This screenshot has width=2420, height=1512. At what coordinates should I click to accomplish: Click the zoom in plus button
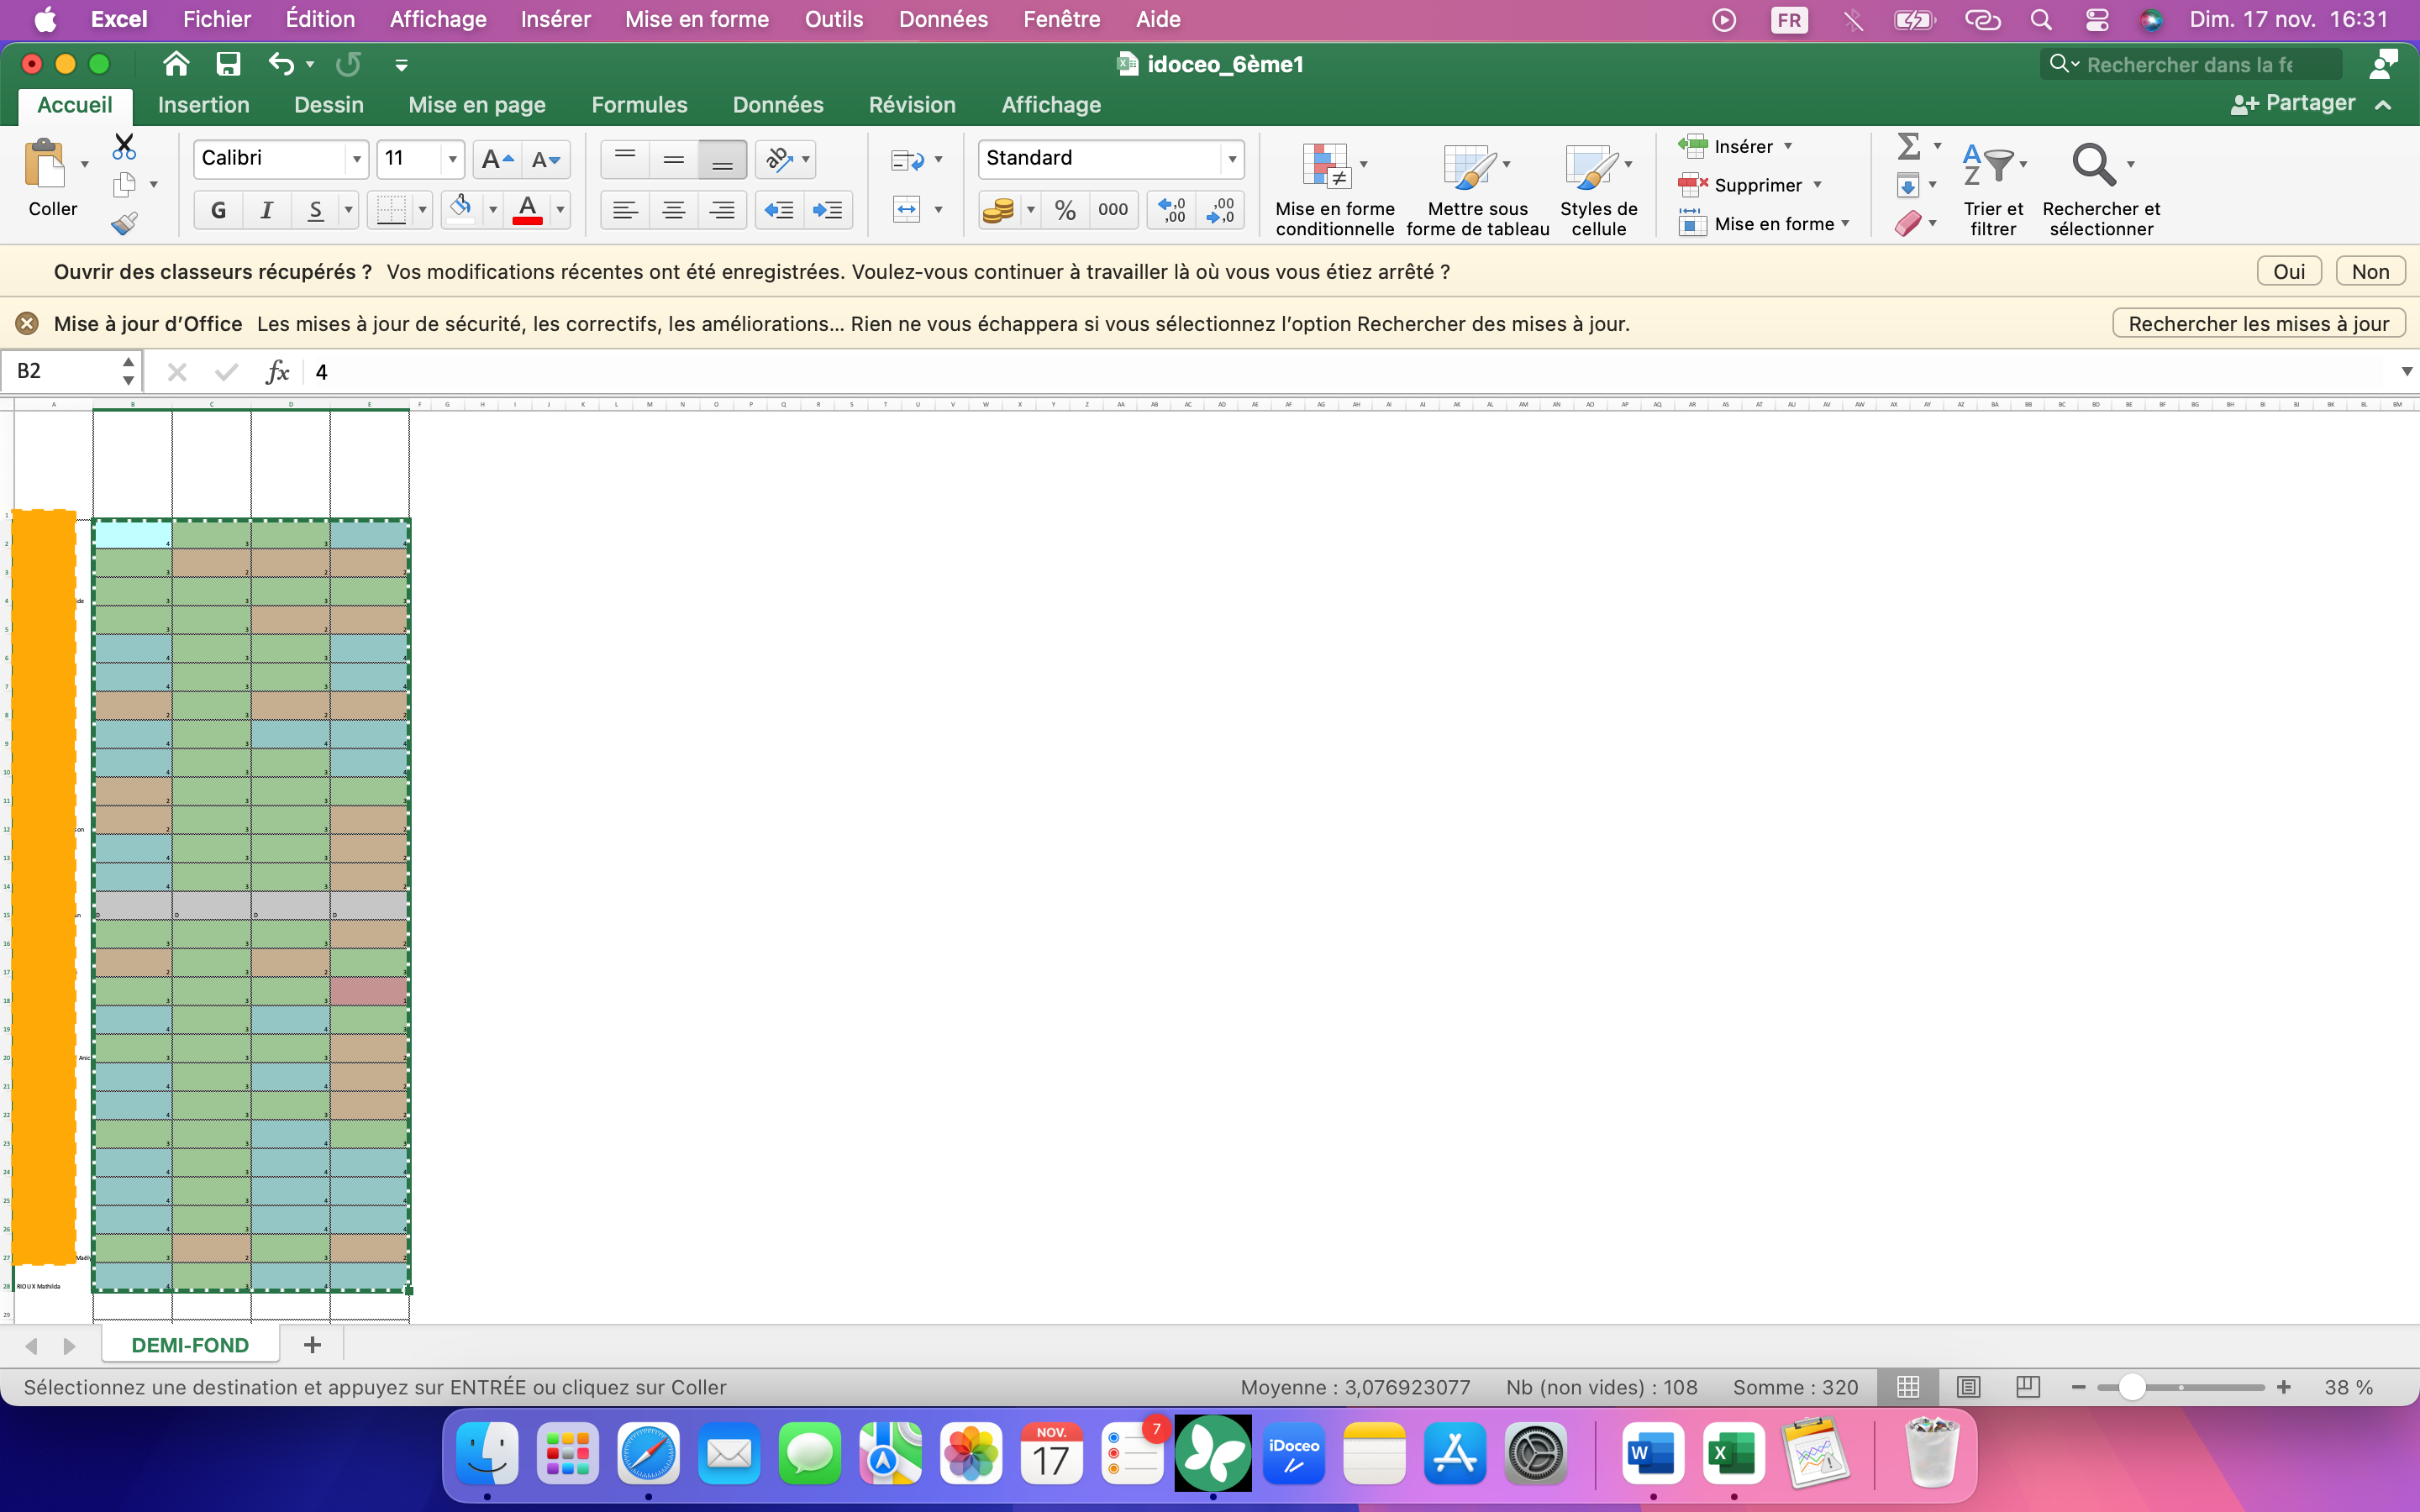pyautogui.click(x=2283, y=1387)
